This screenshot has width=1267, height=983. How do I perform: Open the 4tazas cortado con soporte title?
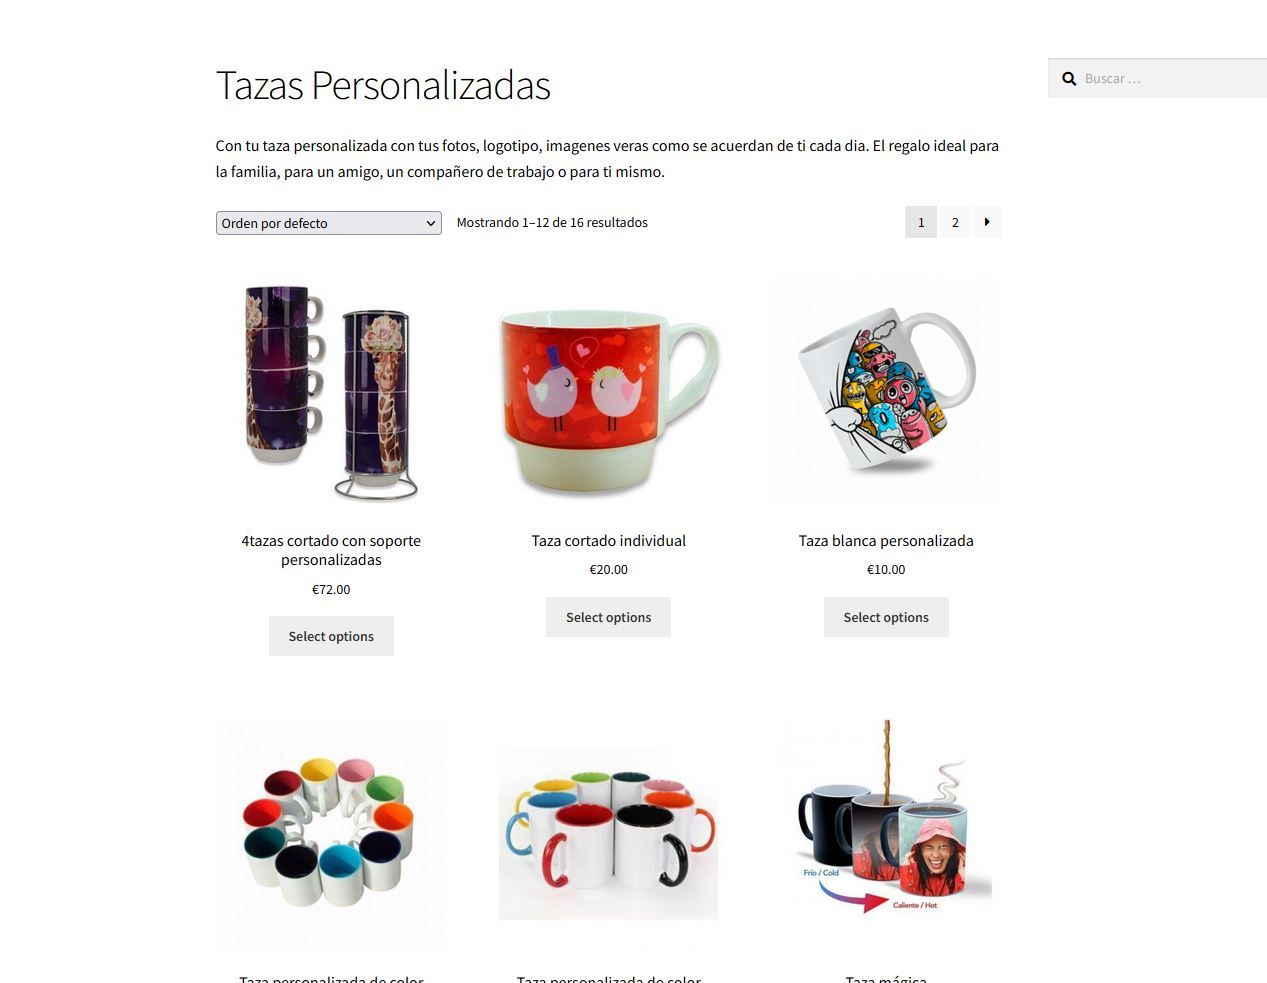tap(331, 550)
